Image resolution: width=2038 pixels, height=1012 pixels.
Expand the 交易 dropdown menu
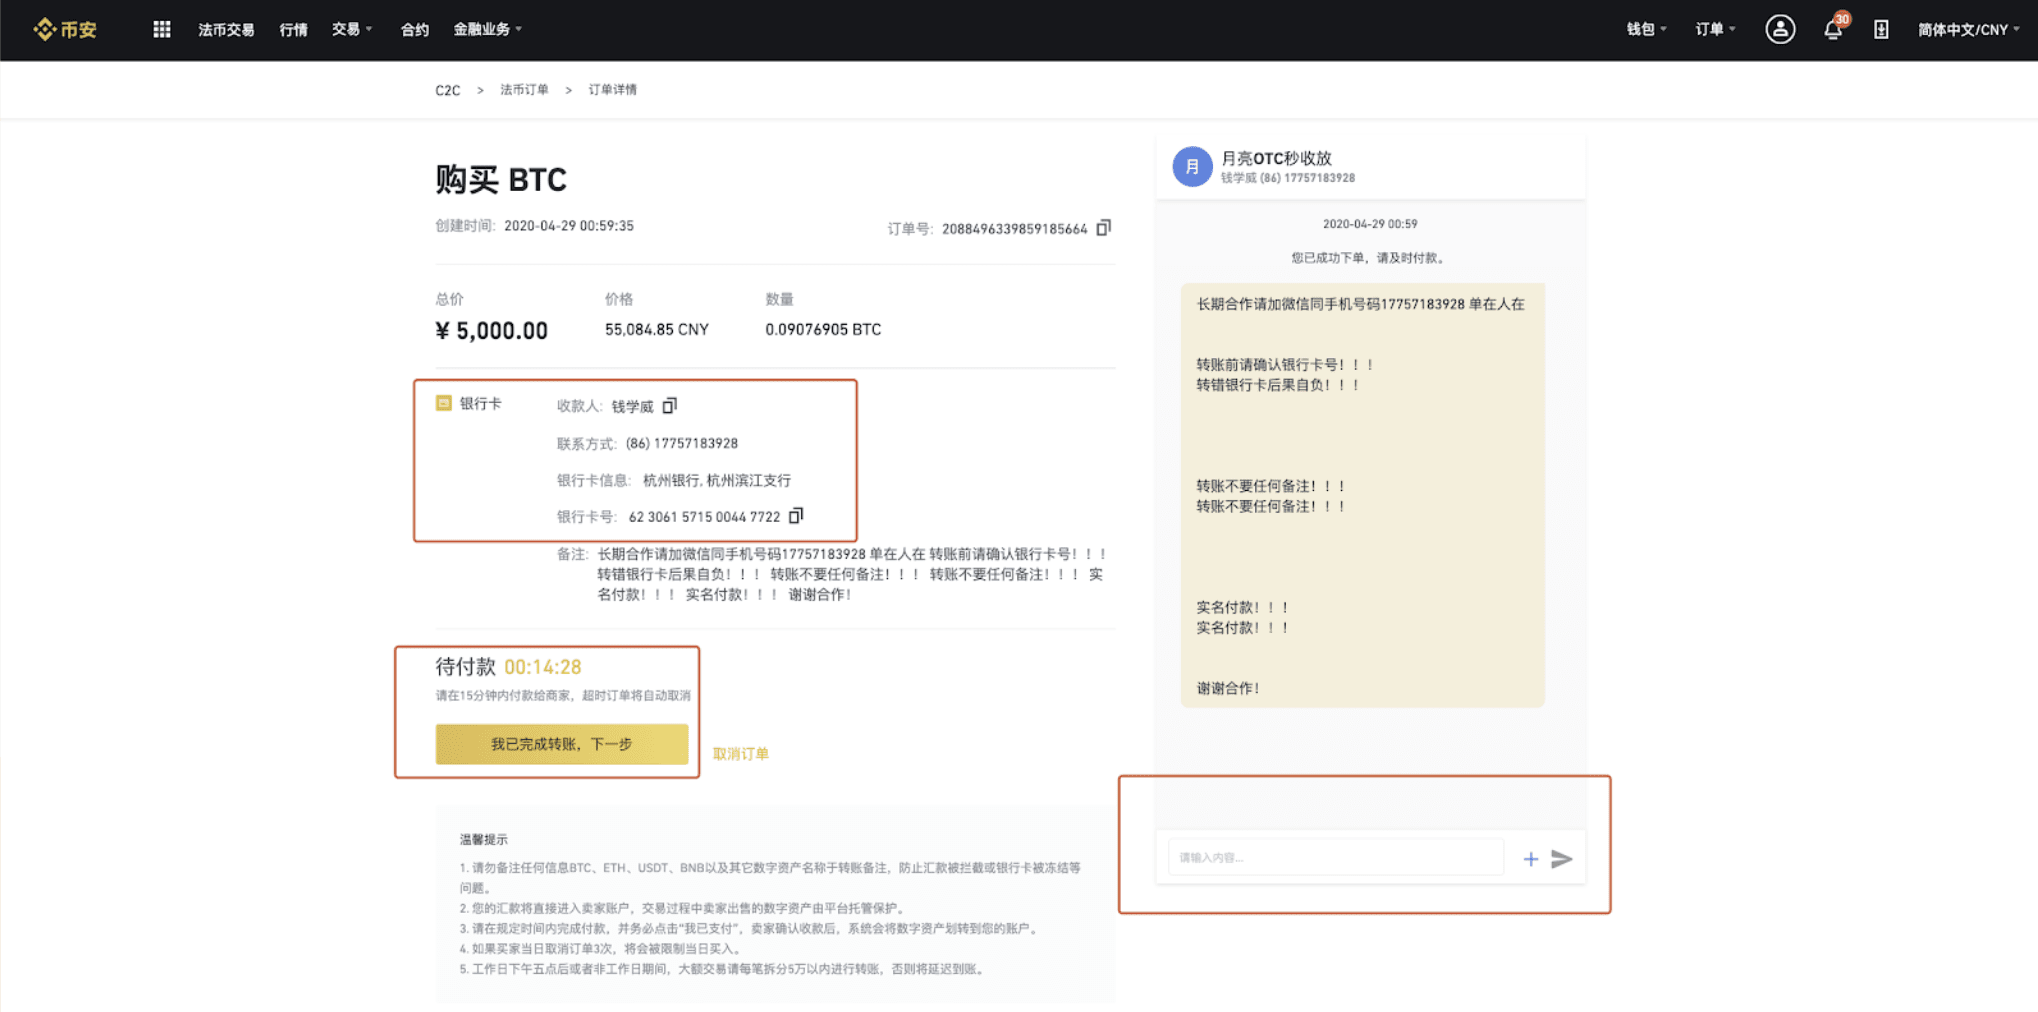[352, 29]
